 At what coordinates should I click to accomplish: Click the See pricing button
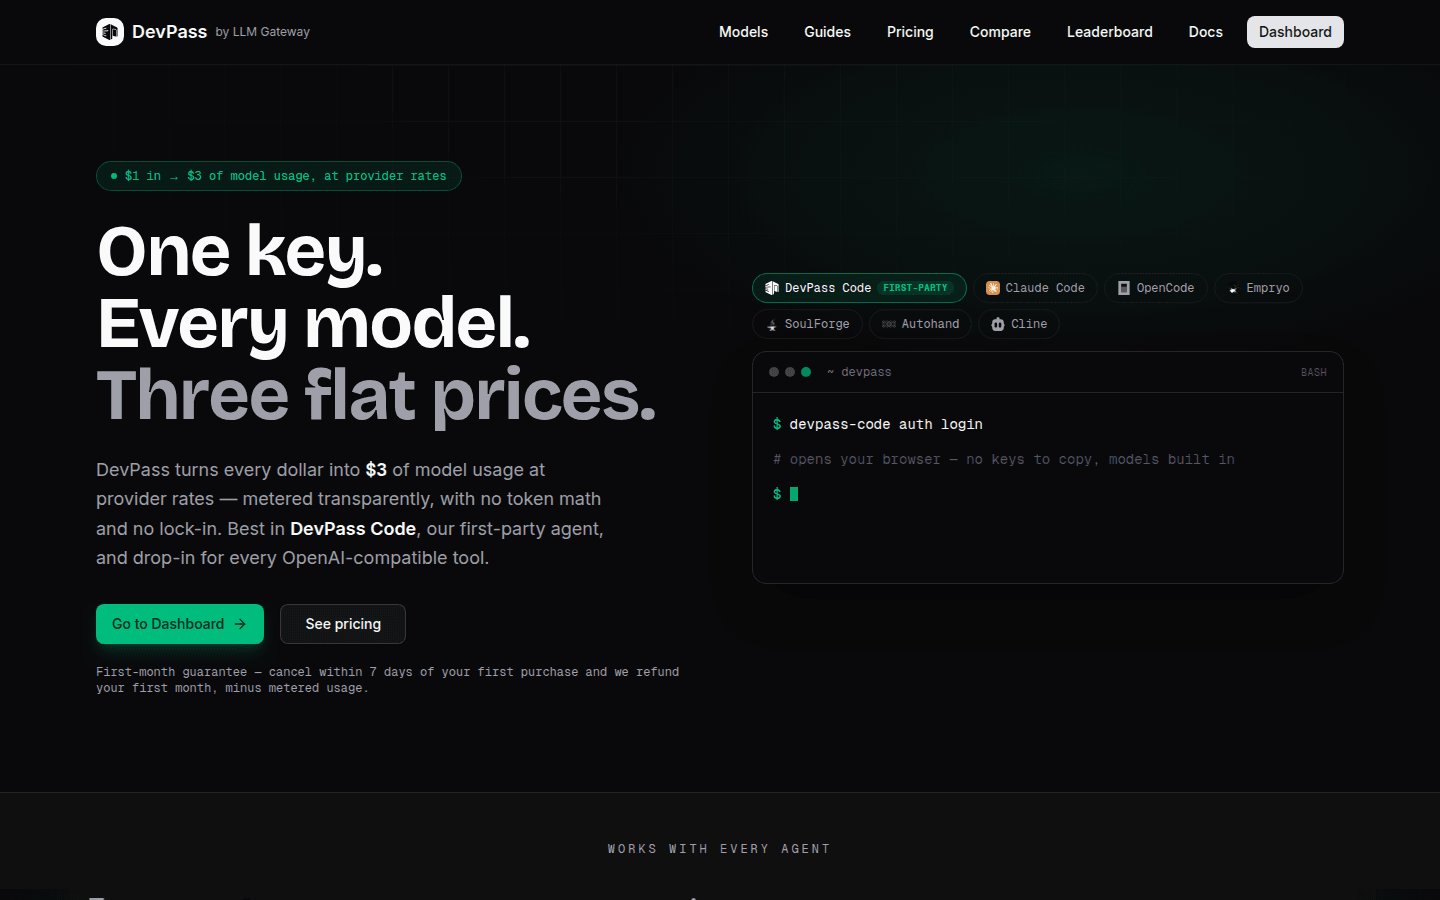tap(343, 624)
